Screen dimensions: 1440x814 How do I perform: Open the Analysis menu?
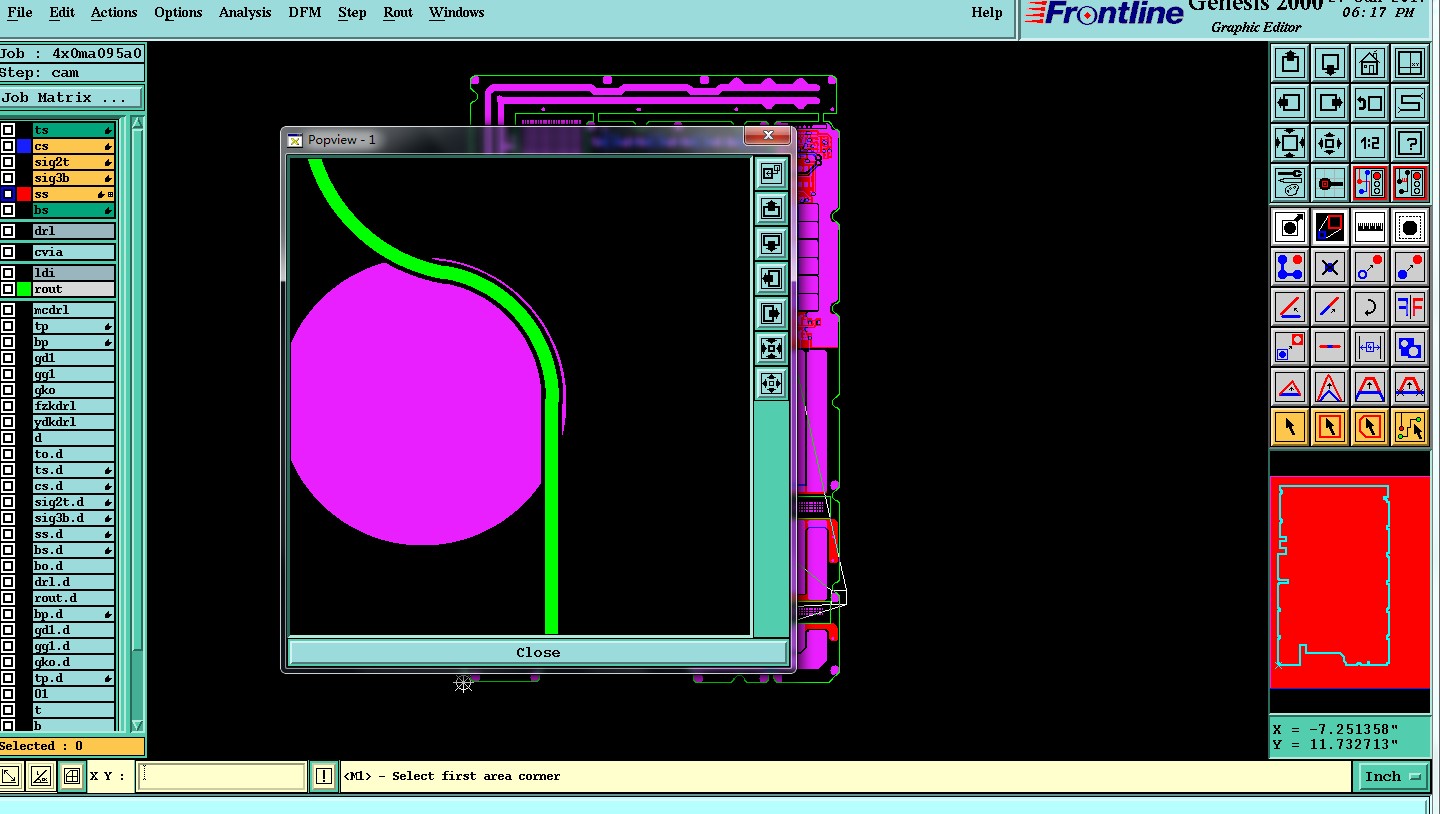(x=245, y=13)
